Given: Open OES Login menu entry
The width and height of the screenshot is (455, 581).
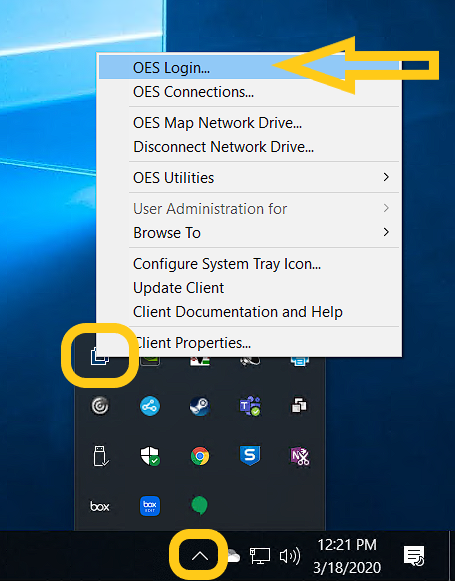Looking at the screenshot, I should point(250,67).
